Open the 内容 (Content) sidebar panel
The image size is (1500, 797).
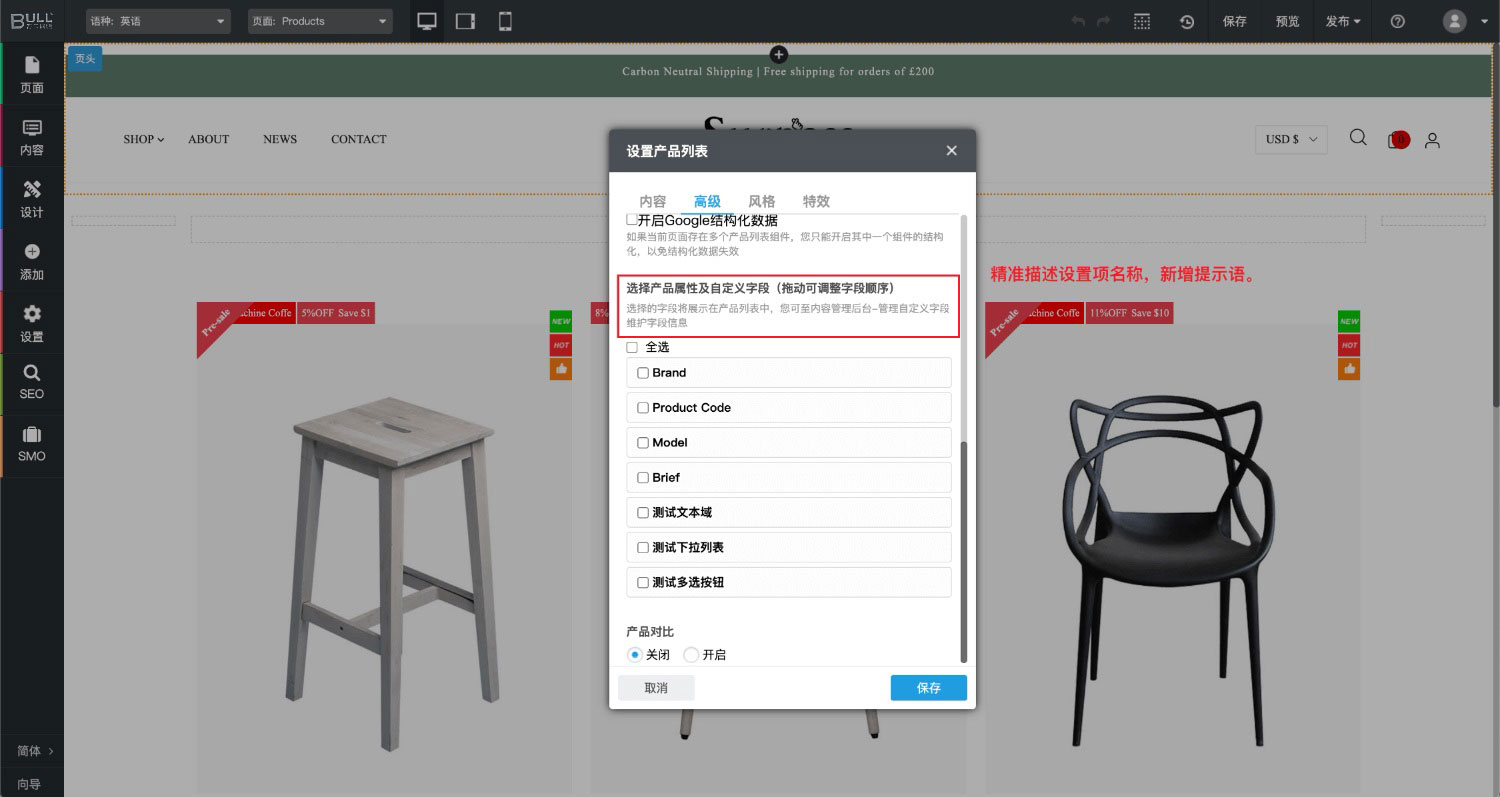click(32, 138)
